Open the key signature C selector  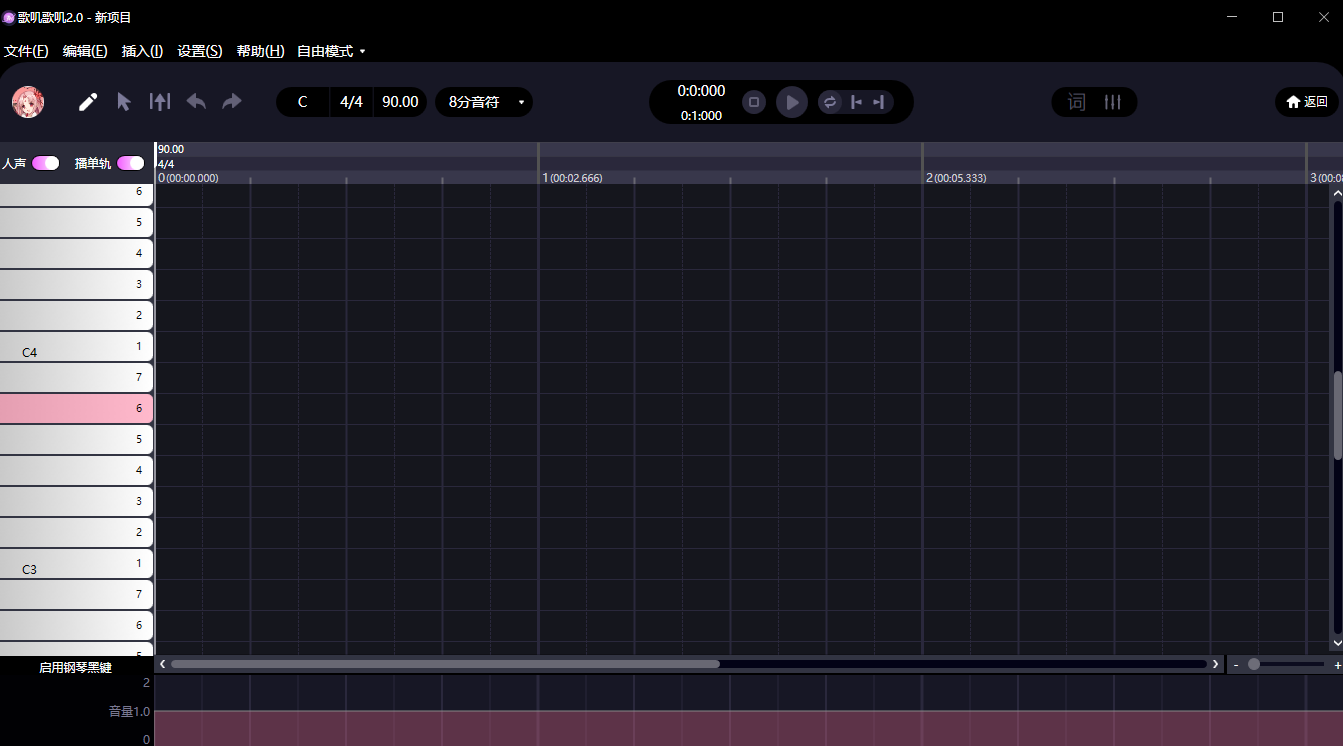[x=302, y=102]
